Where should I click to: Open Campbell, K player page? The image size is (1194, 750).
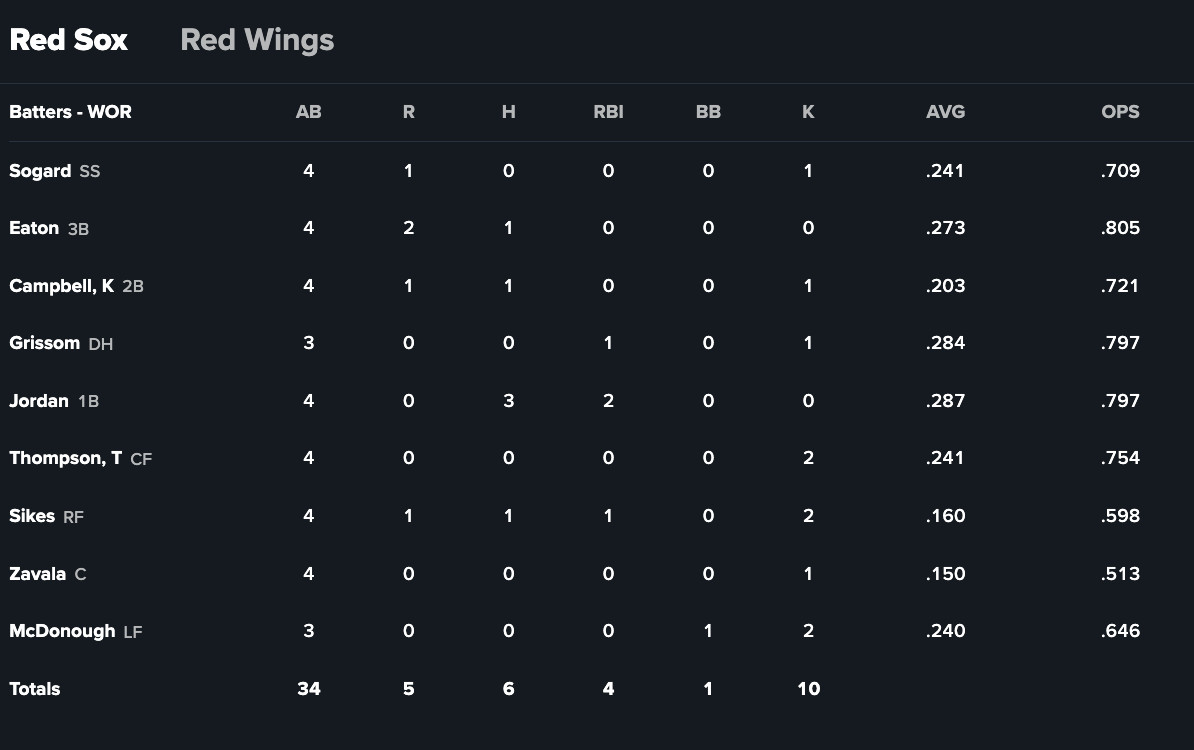click(61, 286)
